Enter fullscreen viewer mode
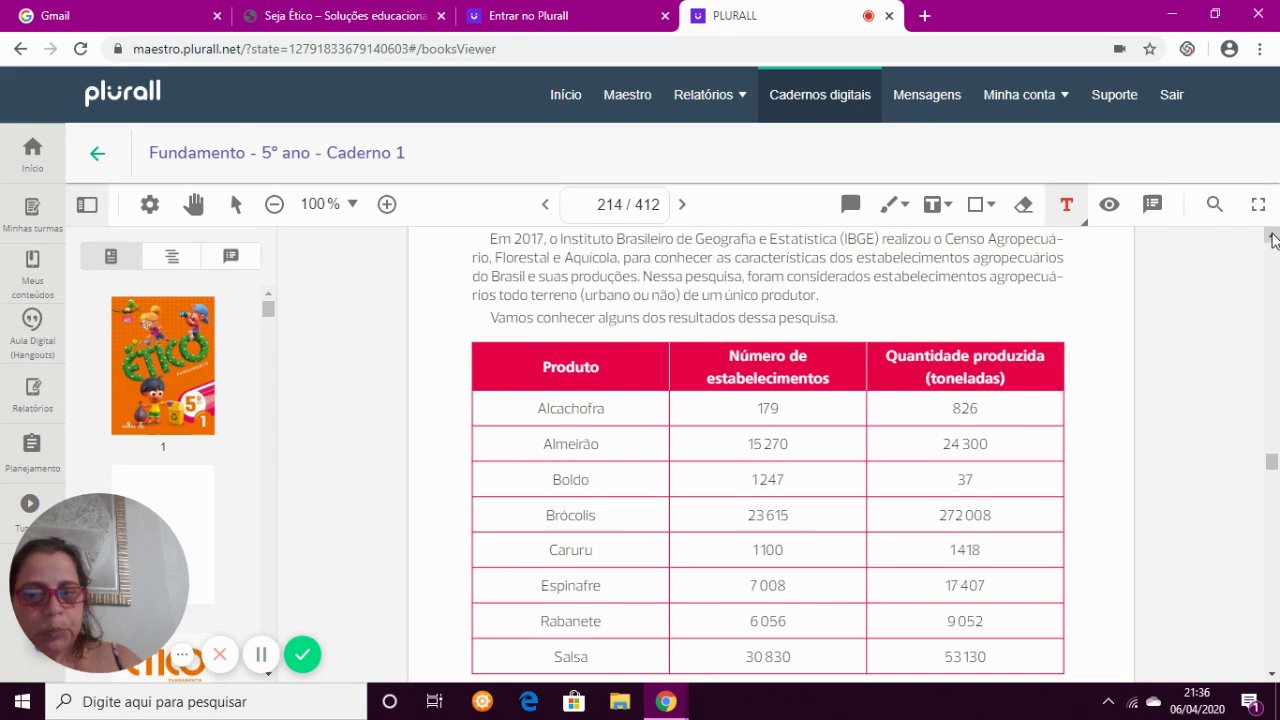1280x720 pixels. [x=1258, y=204]
